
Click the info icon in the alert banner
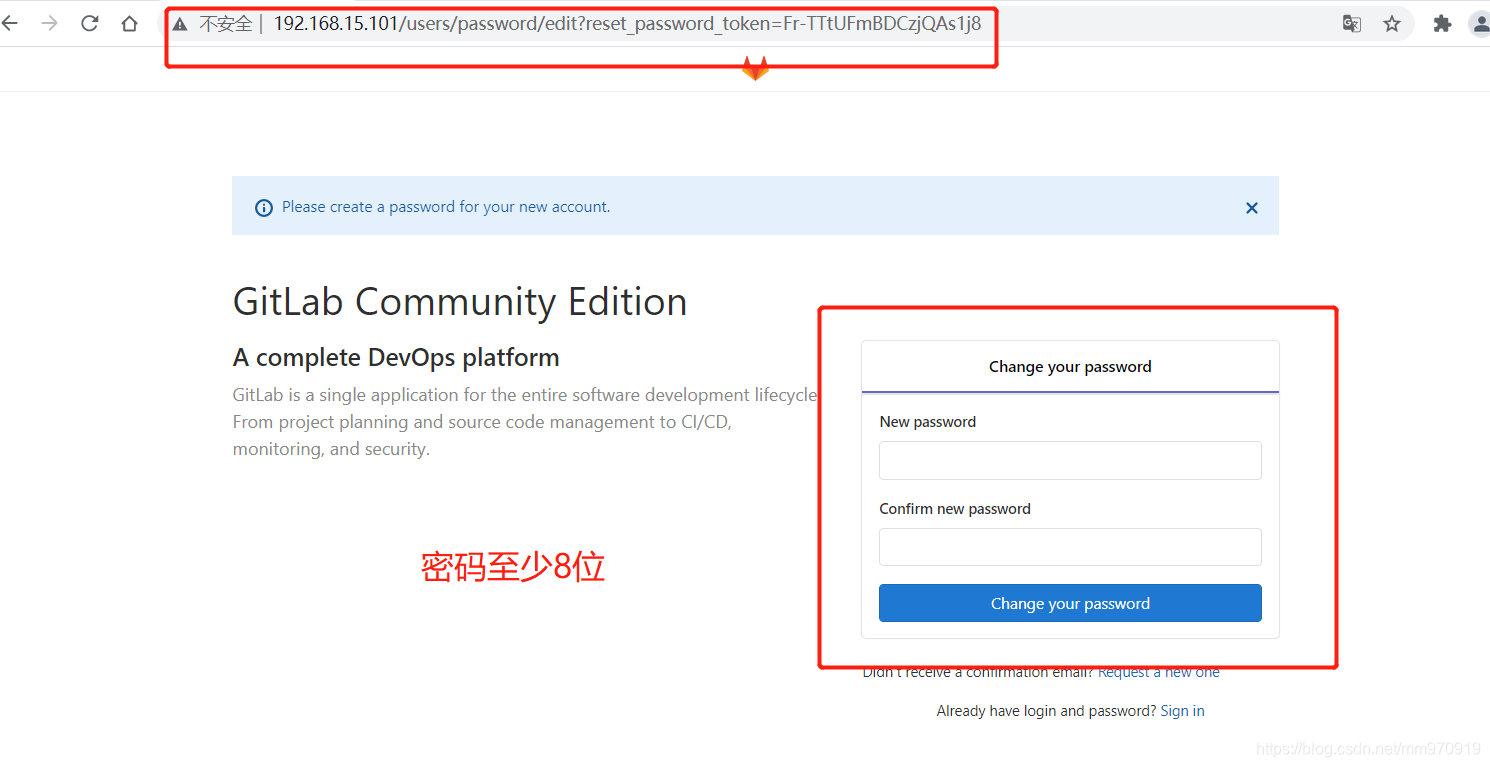coord(264,208)
